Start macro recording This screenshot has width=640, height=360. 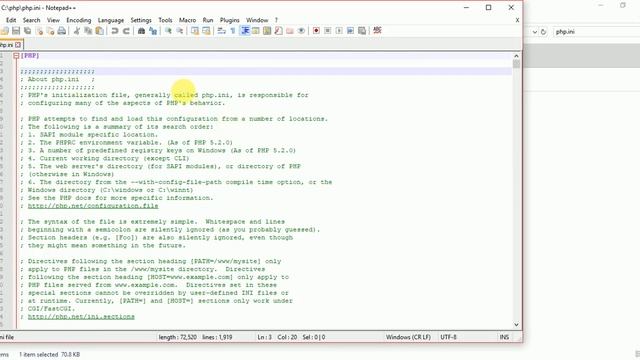(x=316, y=31)
